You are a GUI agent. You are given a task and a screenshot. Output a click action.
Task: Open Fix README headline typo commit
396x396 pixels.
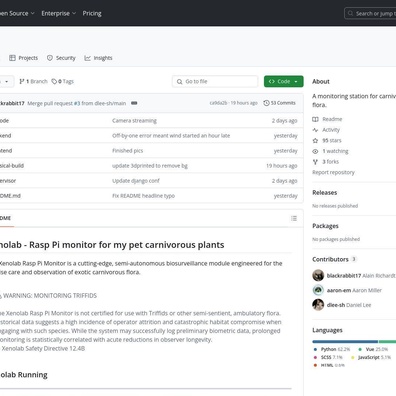tap(143, 196)
